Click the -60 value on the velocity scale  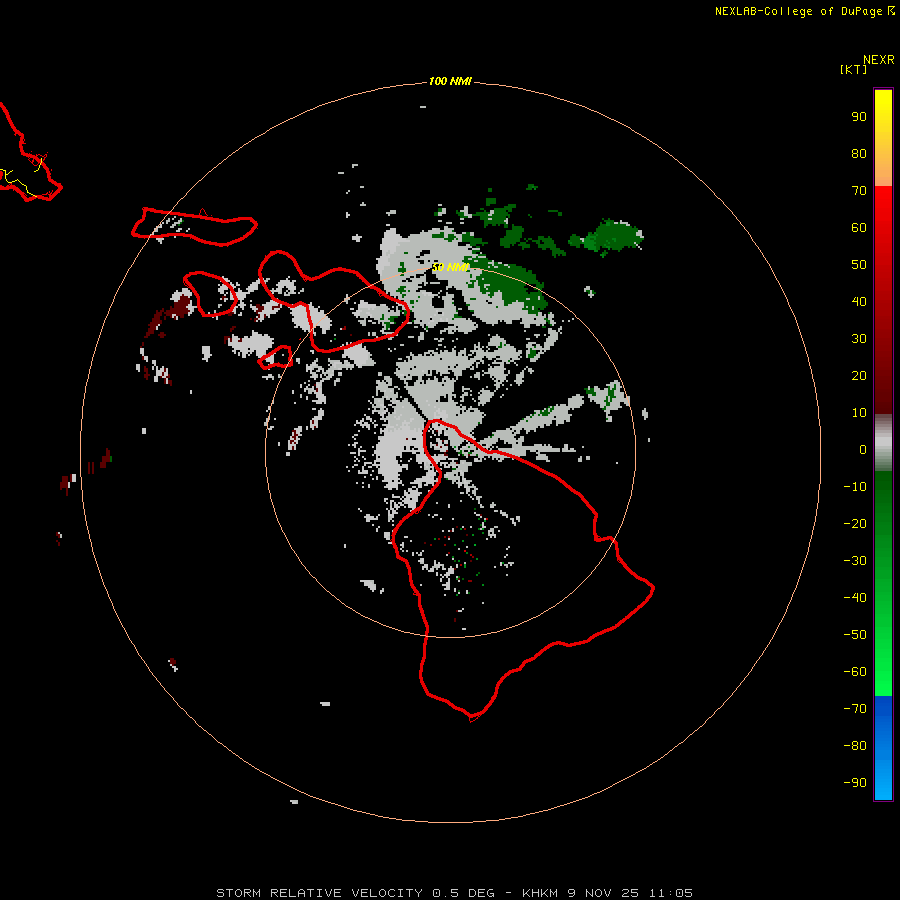coord(855,672)
